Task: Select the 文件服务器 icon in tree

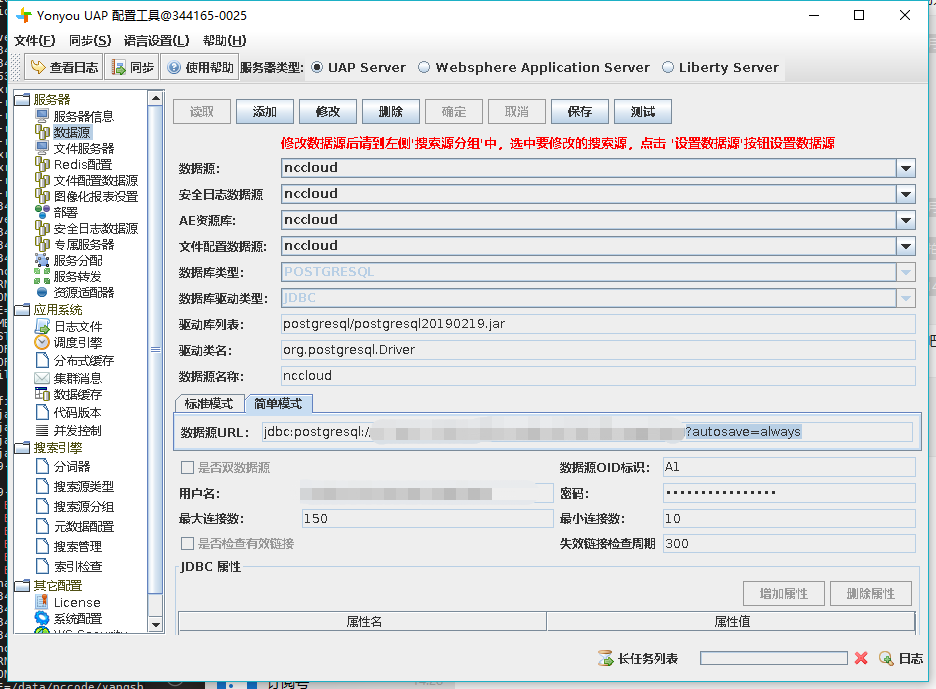Action: (42, 148)
